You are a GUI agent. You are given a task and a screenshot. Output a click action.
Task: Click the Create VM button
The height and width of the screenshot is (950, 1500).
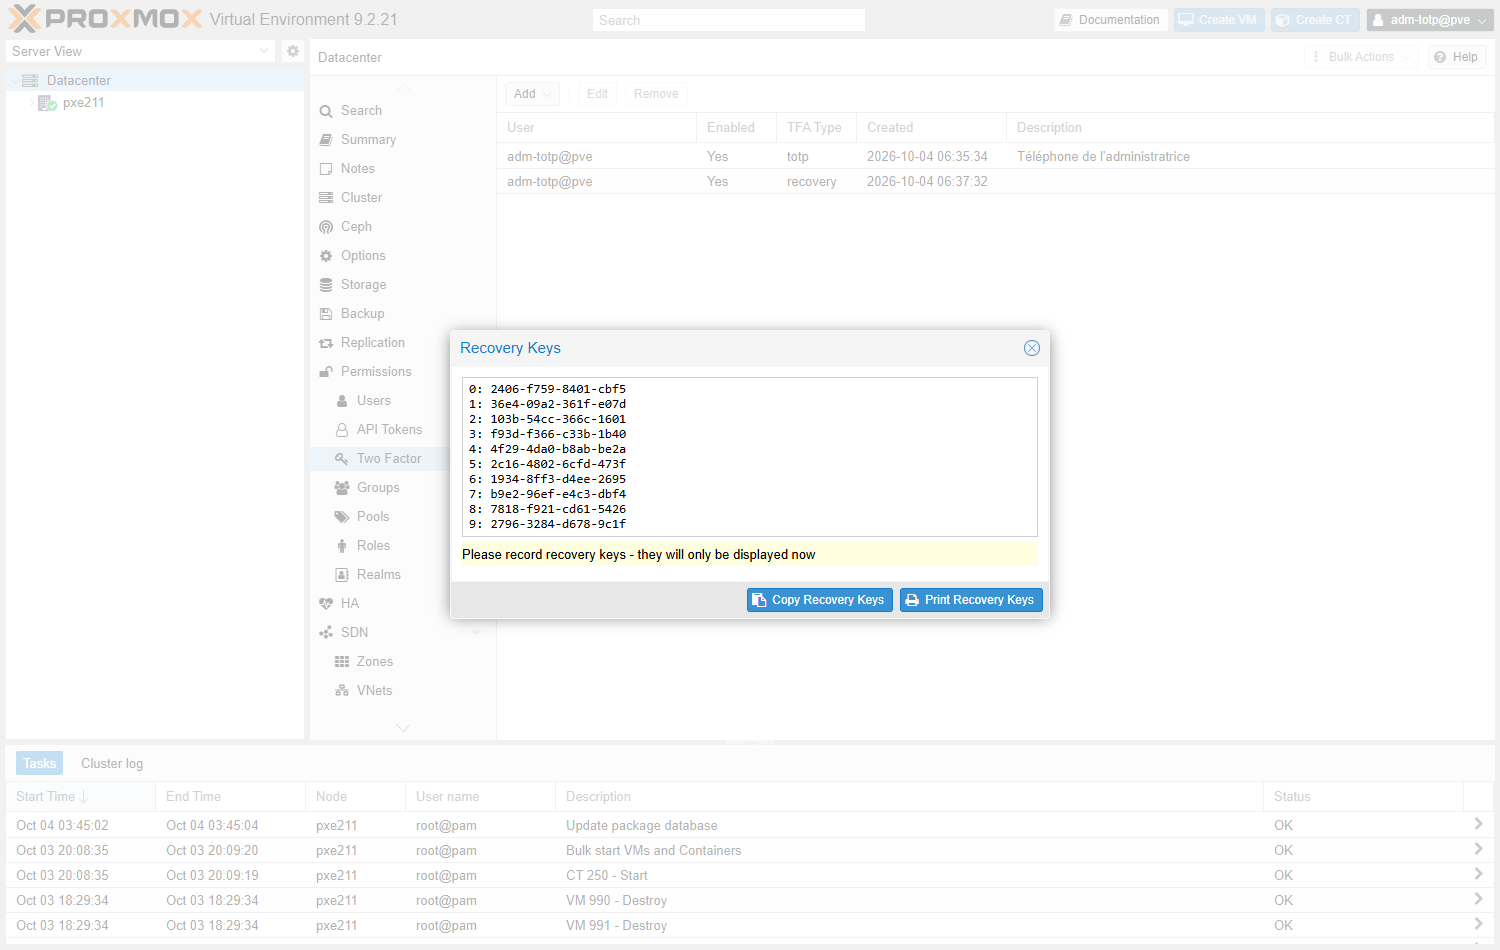(1219, 20)
